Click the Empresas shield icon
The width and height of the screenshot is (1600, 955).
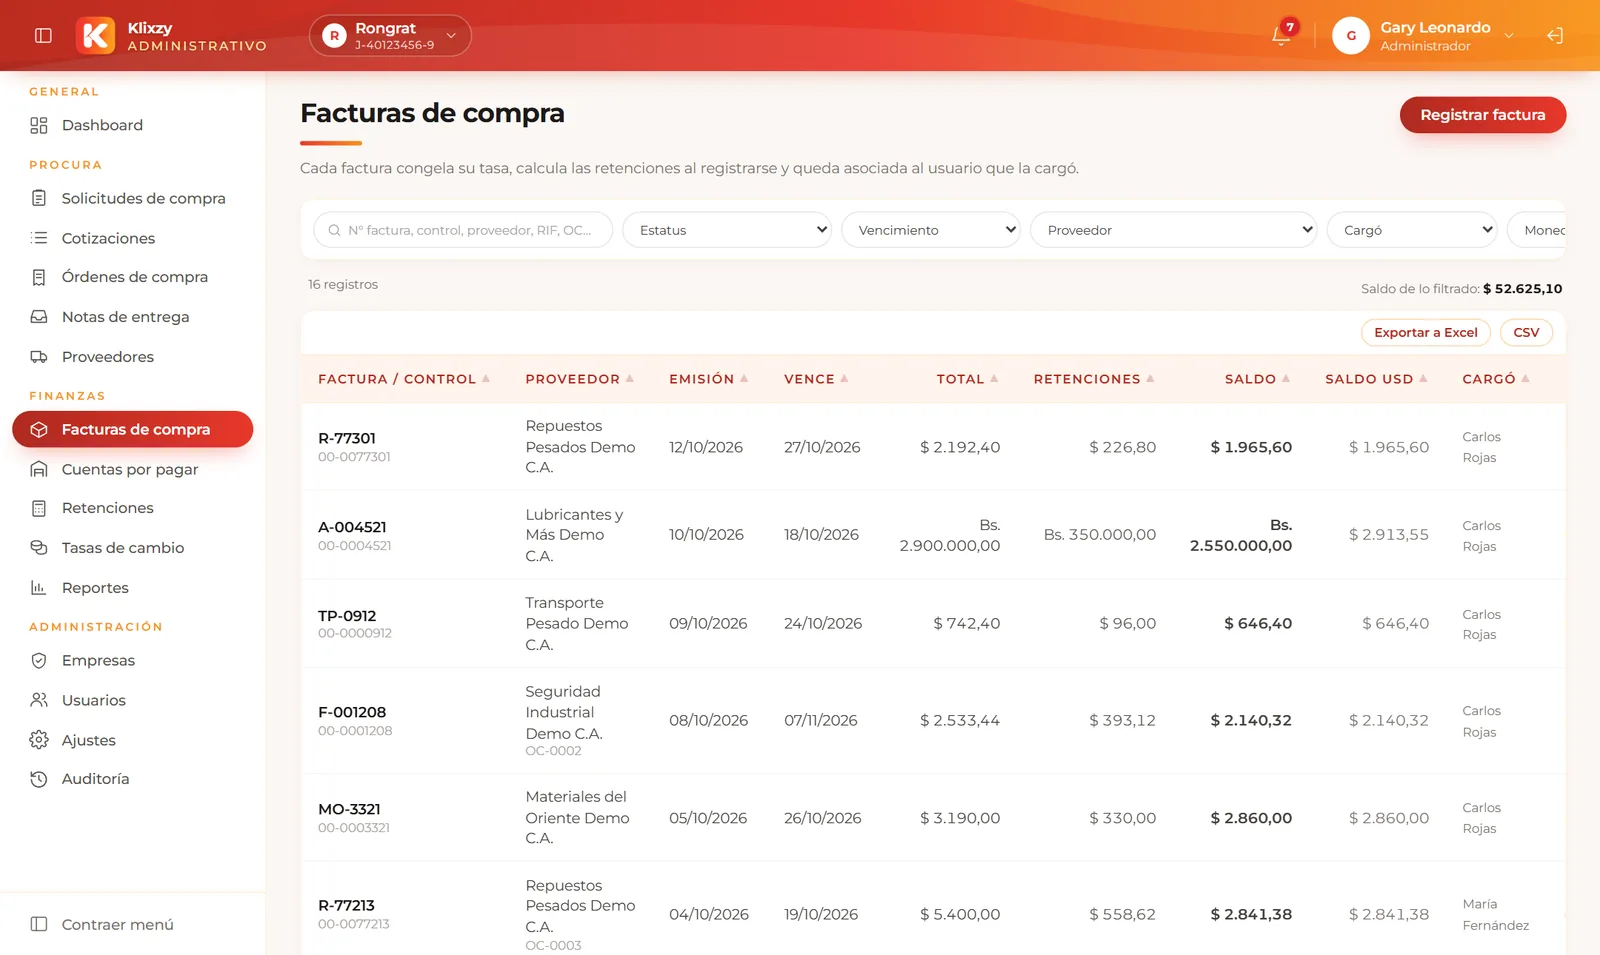(39, 661)
